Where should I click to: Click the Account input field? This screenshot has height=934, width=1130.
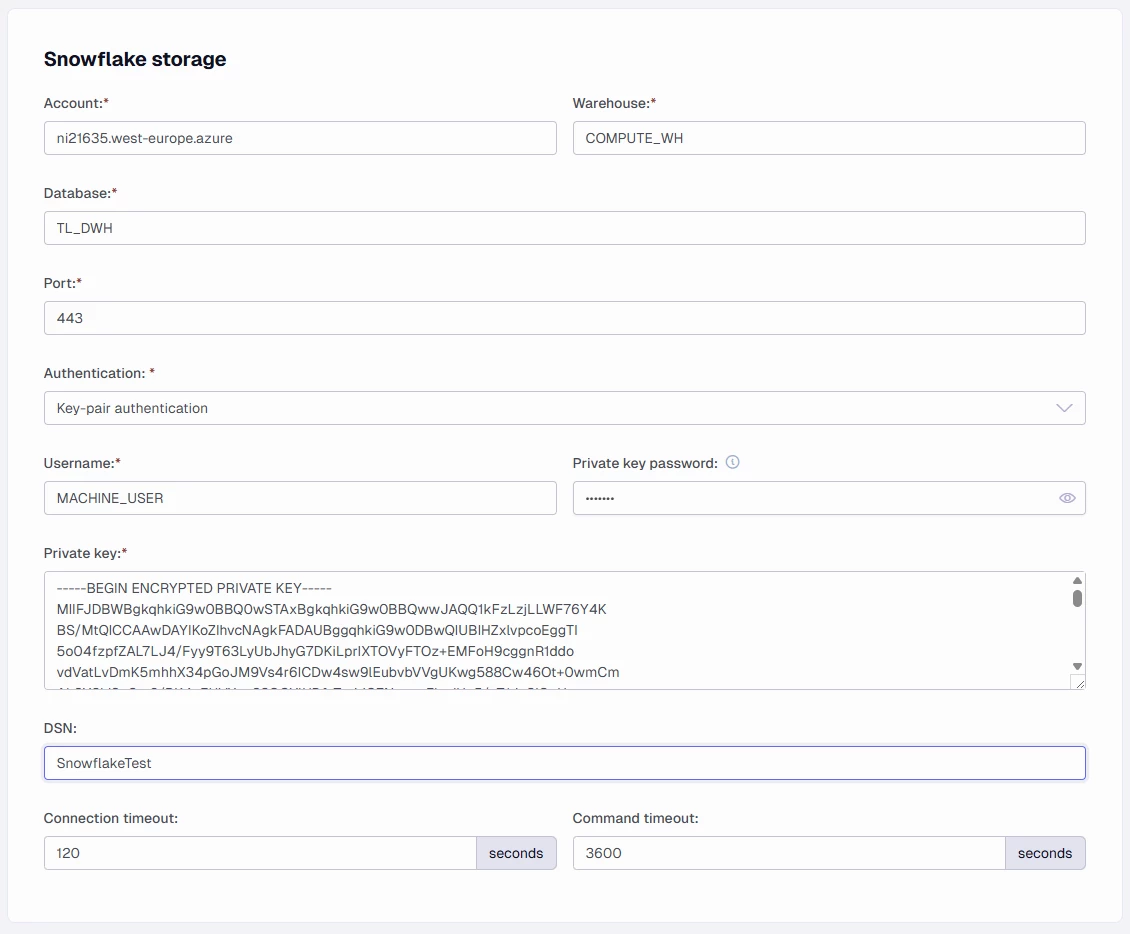click(x=300, y=138)
